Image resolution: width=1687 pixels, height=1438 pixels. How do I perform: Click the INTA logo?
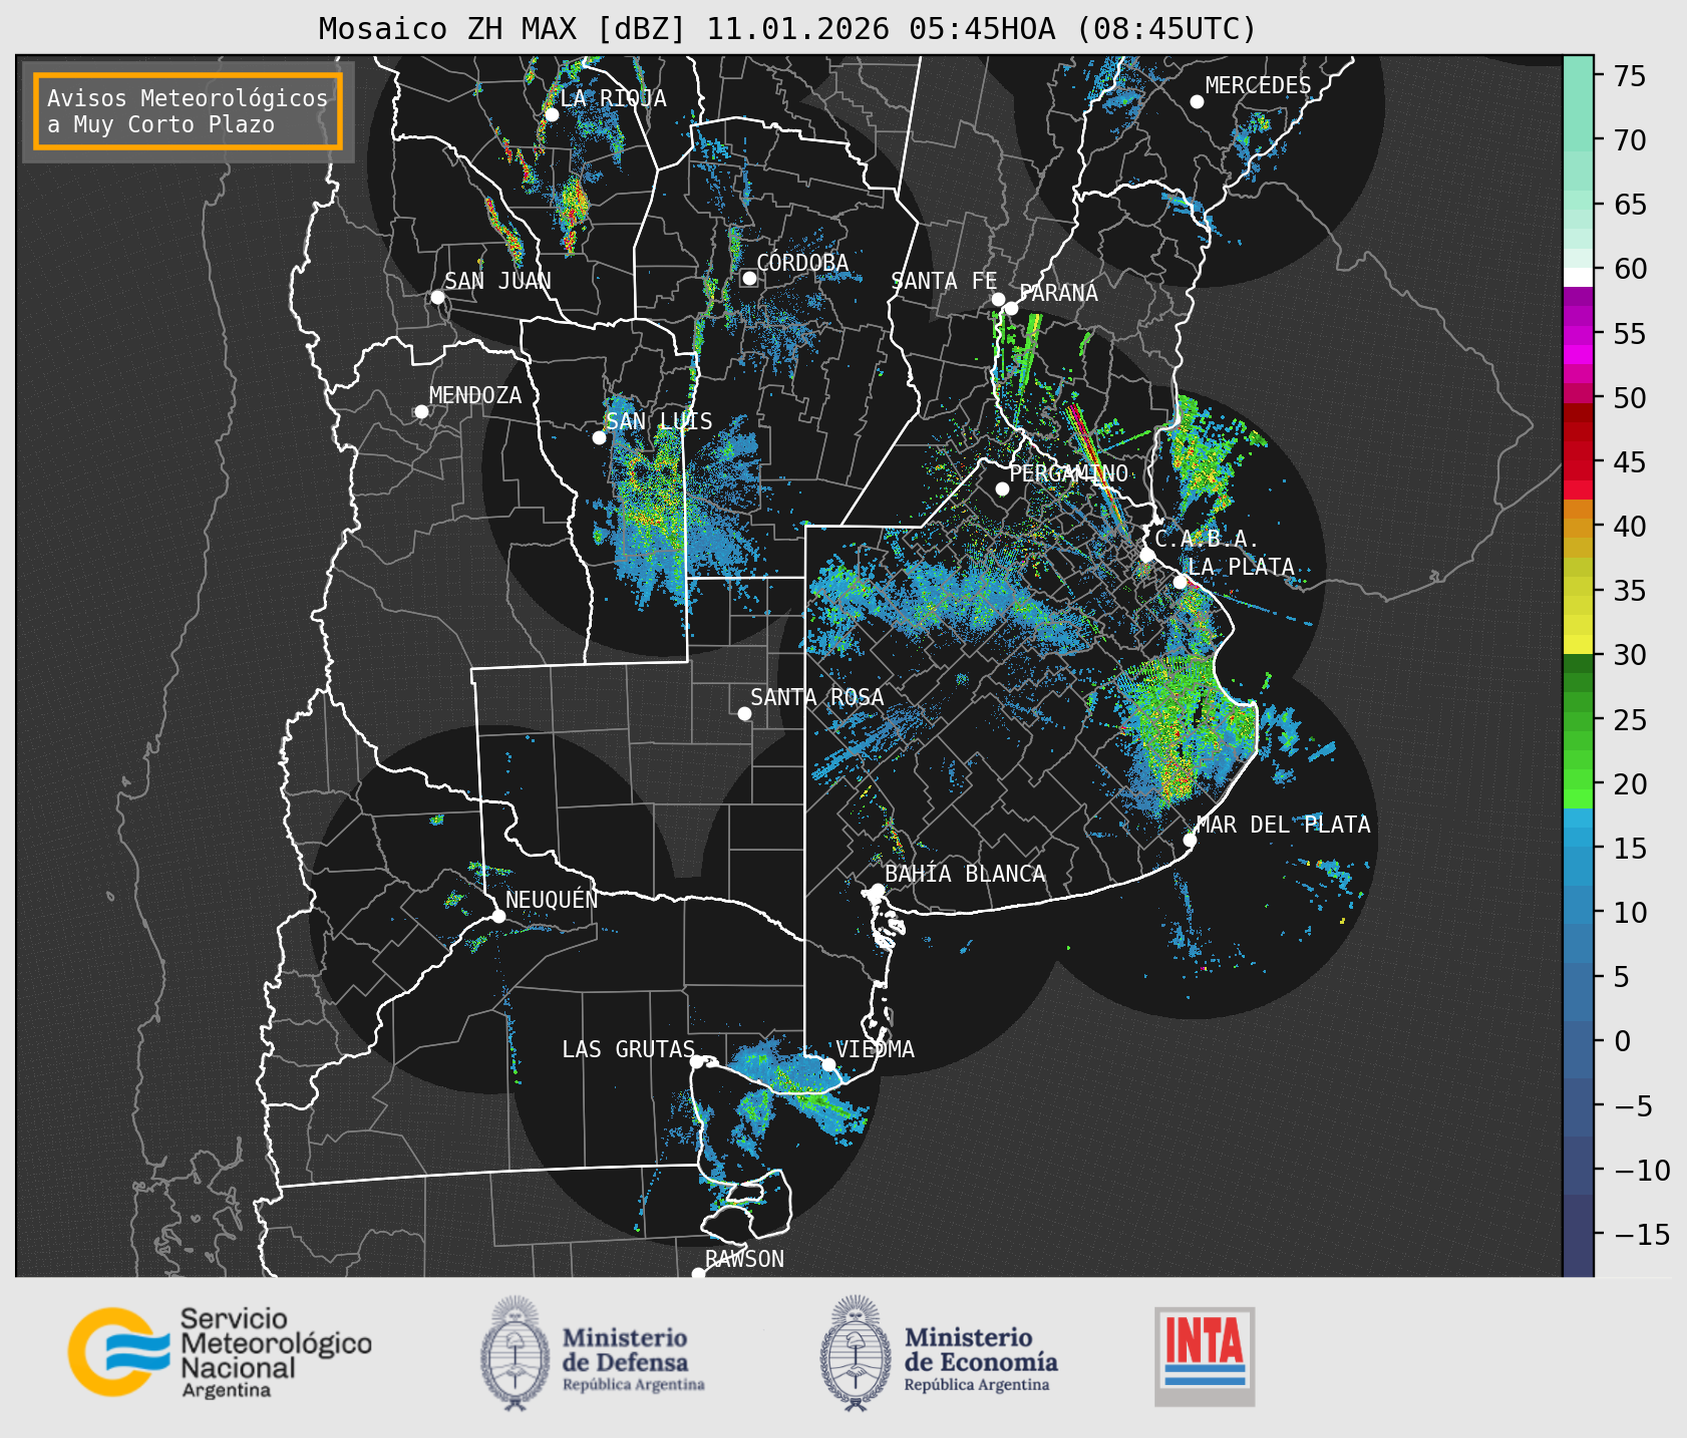[x=1204, y=1356]
